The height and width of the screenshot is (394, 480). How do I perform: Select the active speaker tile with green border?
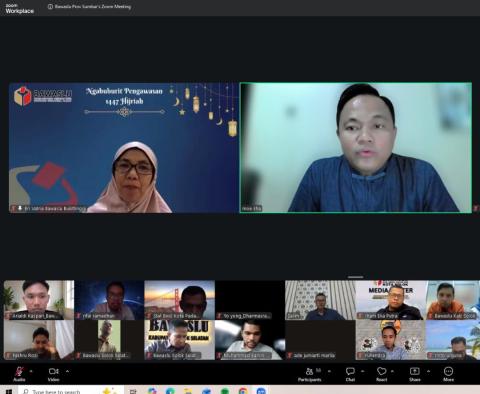click(356, 148)
